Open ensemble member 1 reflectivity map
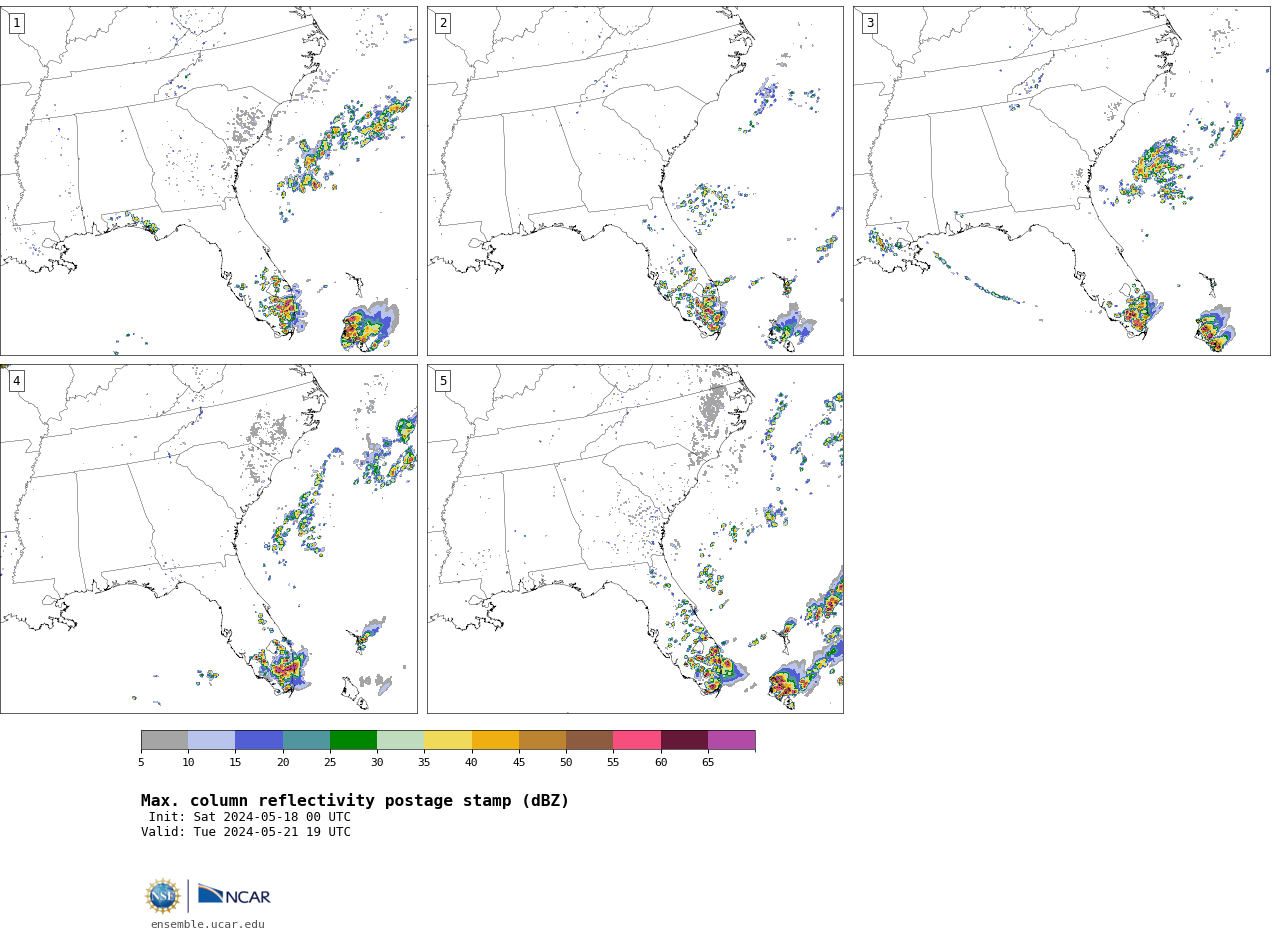1280x936 pixels. click(209, 181)
